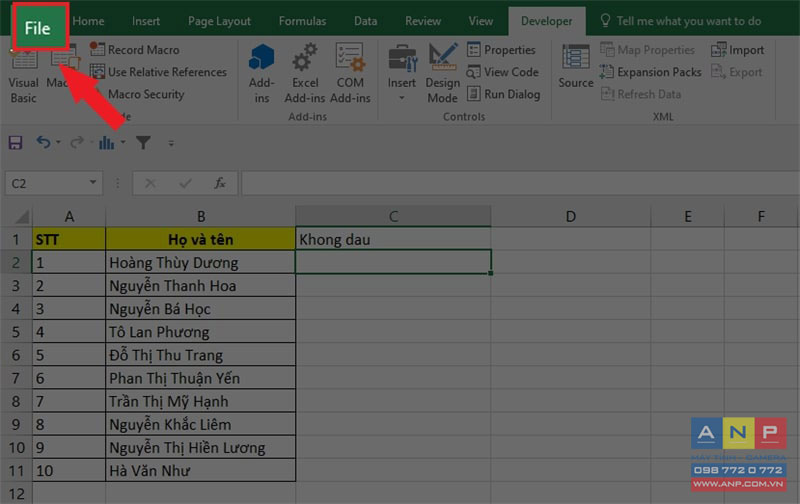The height and width of the screenshot is (504, 800).
Task: Select cell 'Hoàng Thùy Dương'
Action: 201,263
